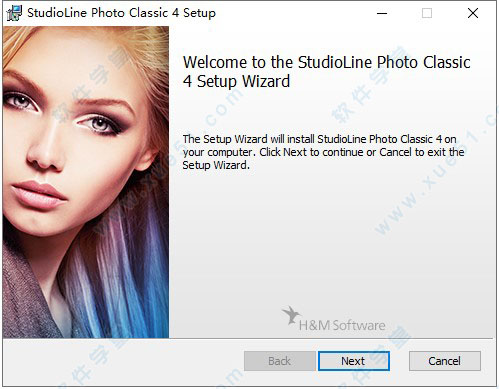
Task: Click the H&M Software logo text
Action: (342, 325)
